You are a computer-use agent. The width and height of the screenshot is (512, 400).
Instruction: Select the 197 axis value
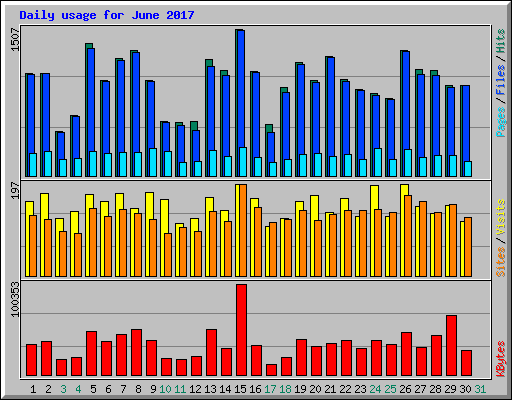[15, 190]
